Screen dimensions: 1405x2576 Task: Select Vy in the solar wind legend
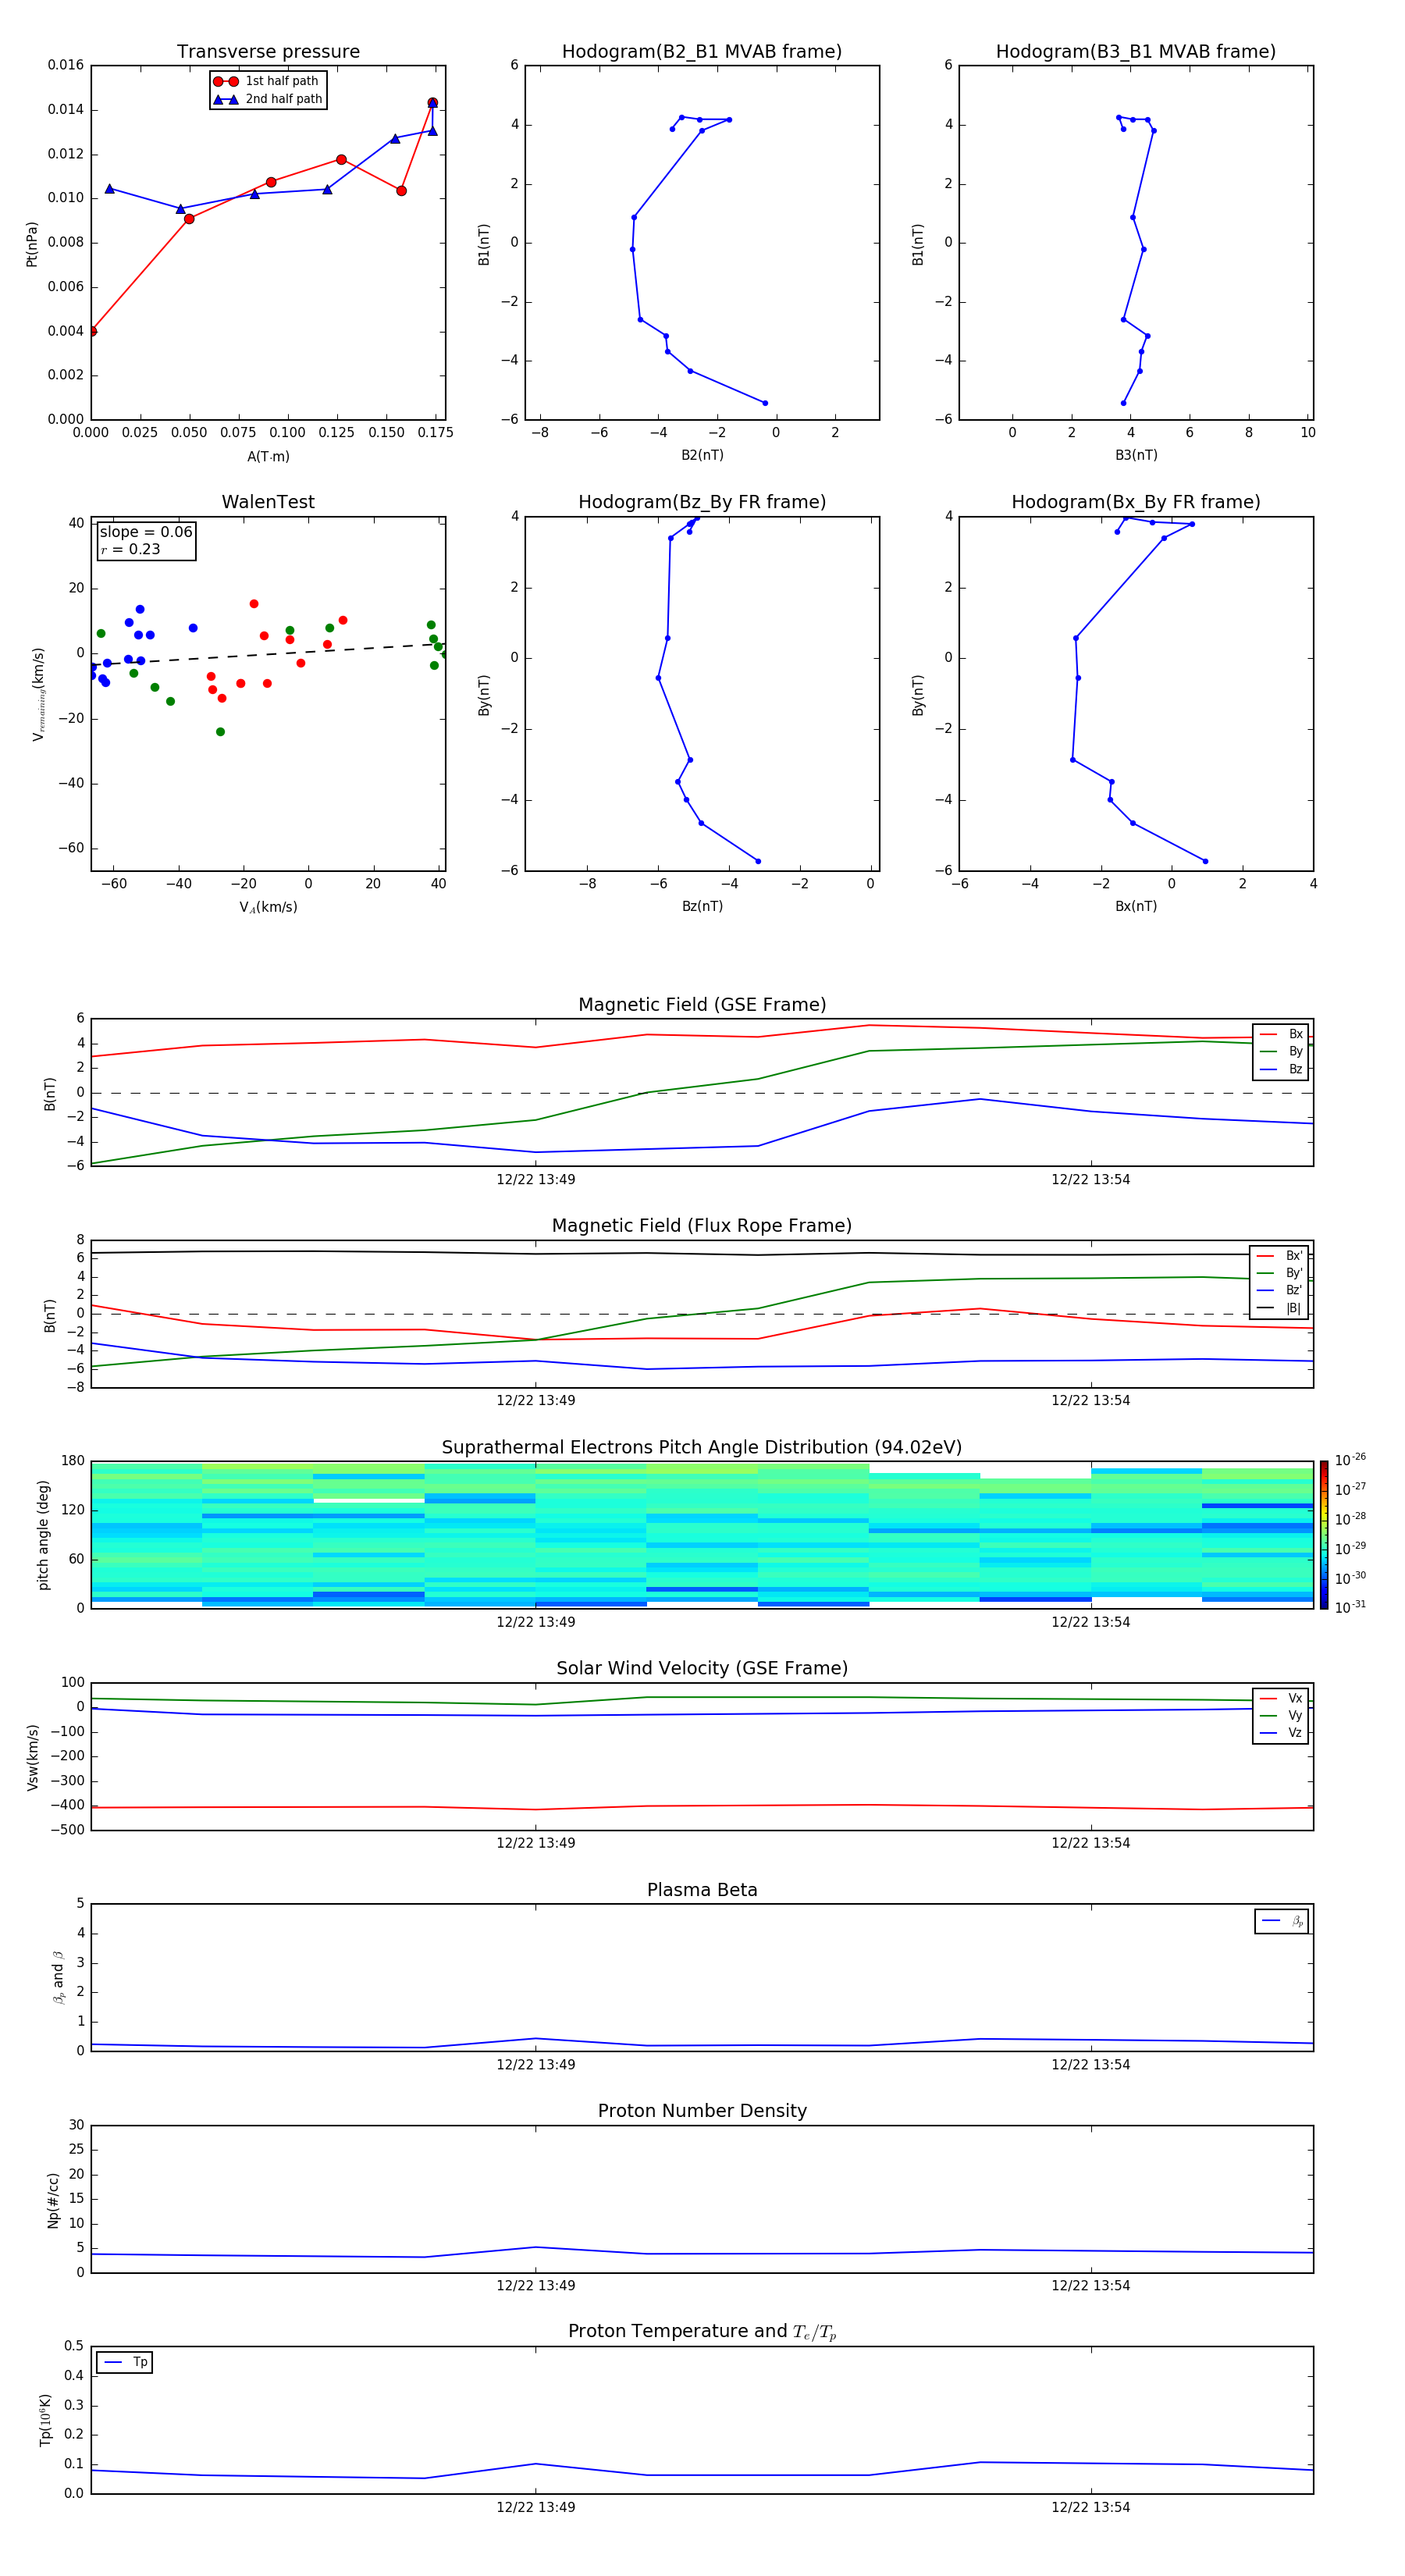[x=1282, y=1716]
